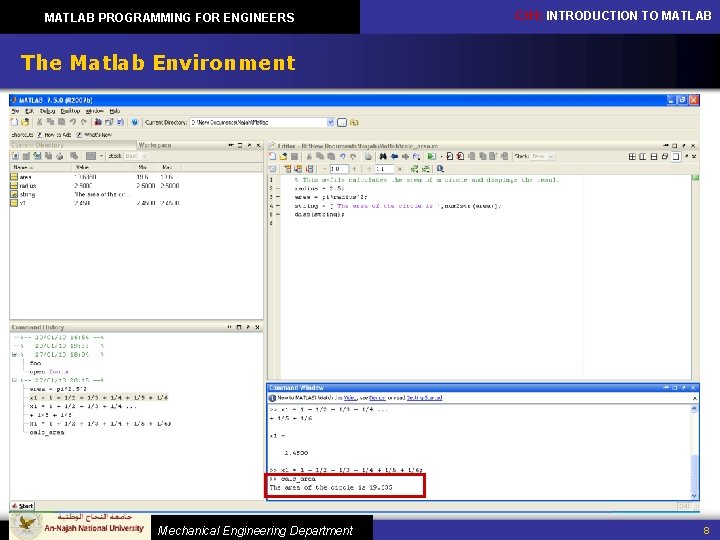The width and height of the screenshot is (720, 540).
Task: Open the Desktop menu
Action: coord(70,111)
